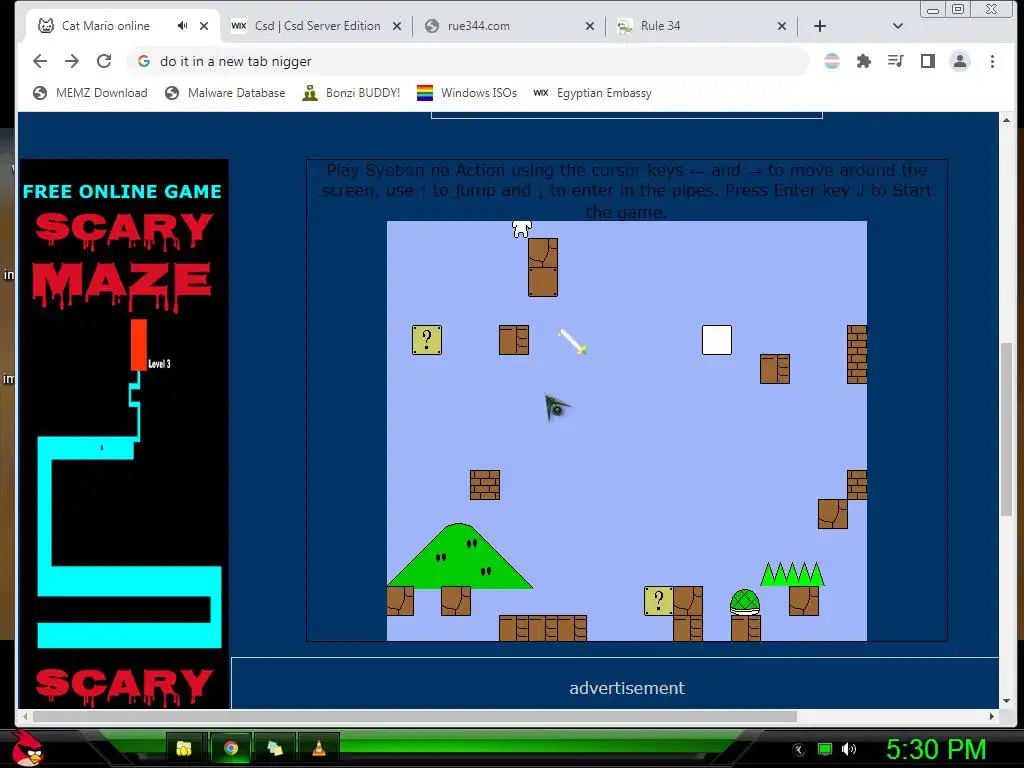This screenshot has width=1024, height=768.
Task: Click the Google icon in address bar
Action: [x=144, y=61]
